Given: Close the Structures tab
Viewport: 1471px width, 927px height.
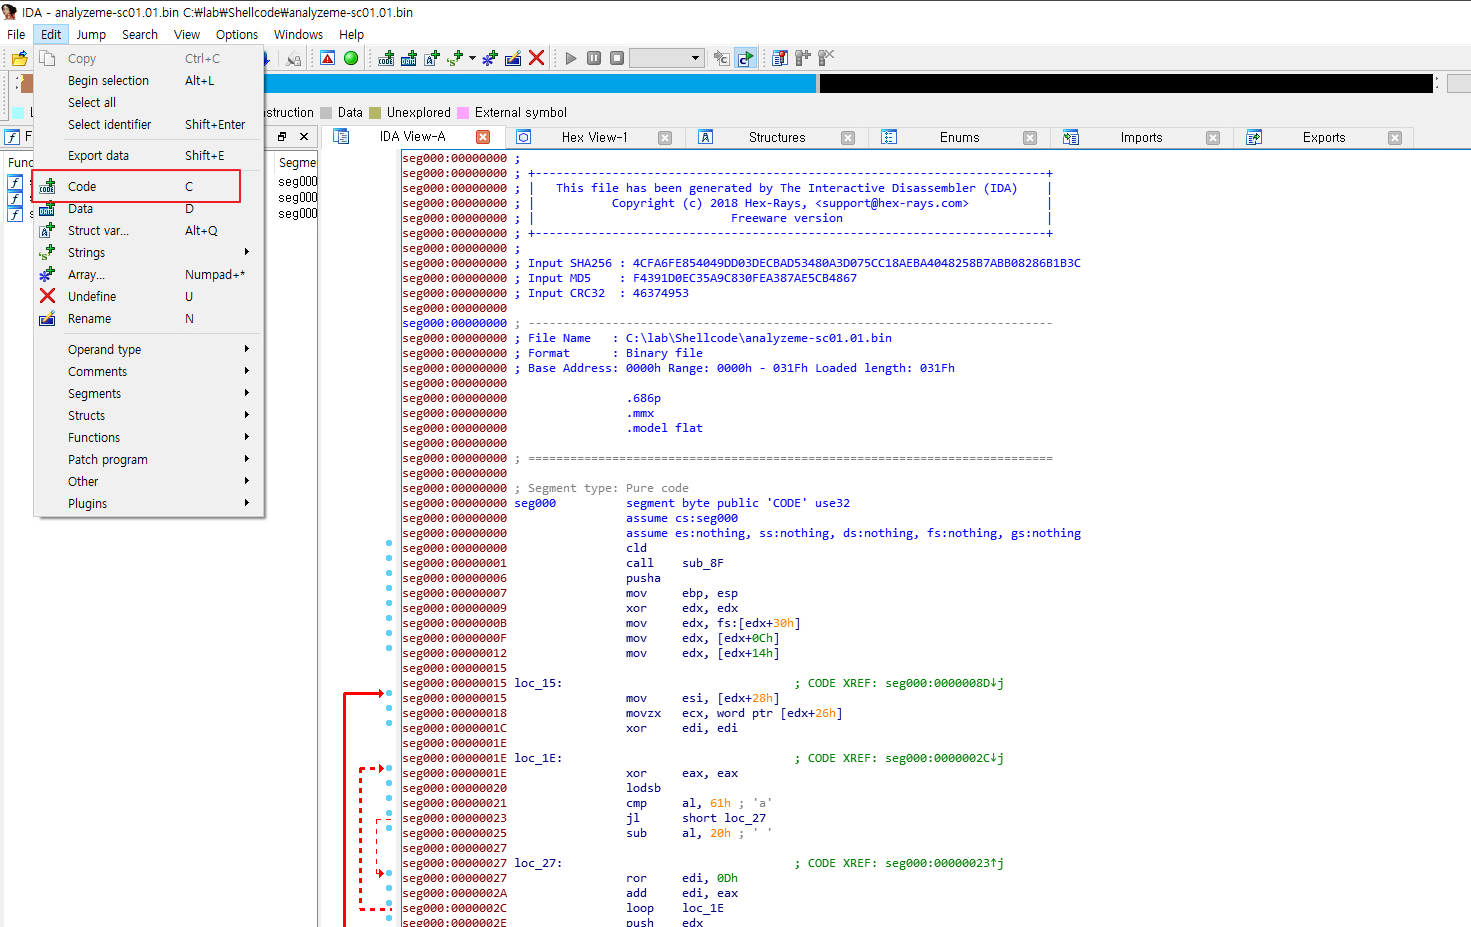Looking at the screenshot, I should pos(848,138).
